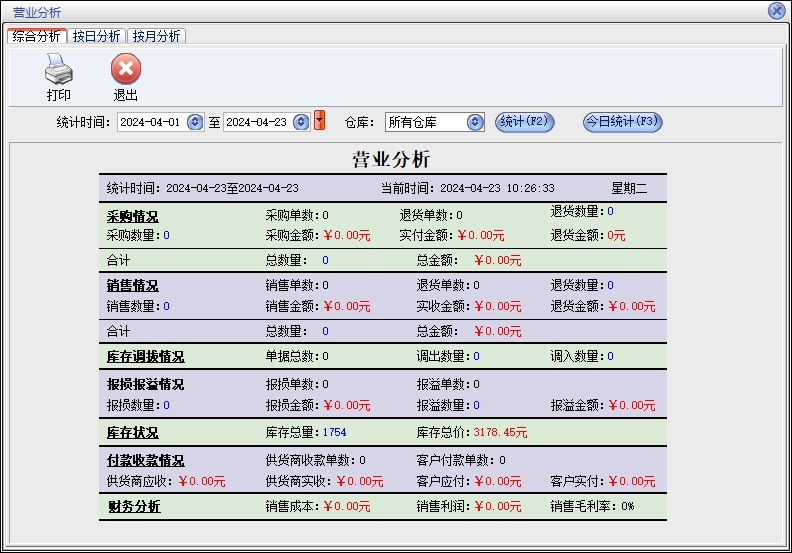Click the 今日统计(F3) button

[x=622, y=122]
